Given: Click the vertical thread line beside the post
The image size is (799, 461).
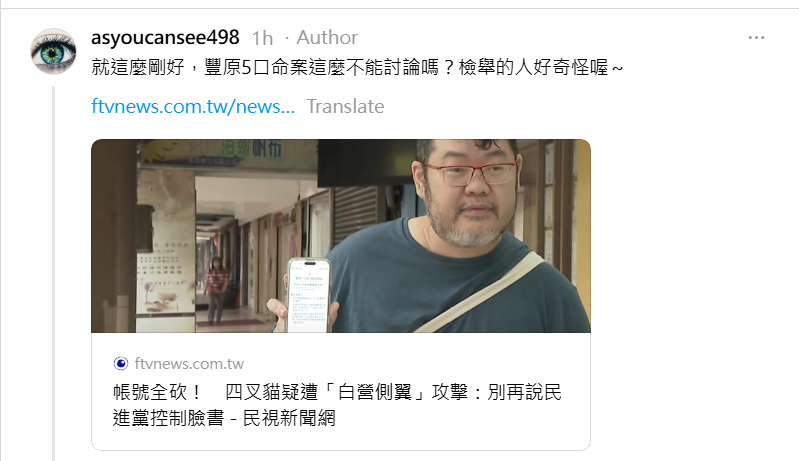Looking at the screenshot, I should pos(54,274).
